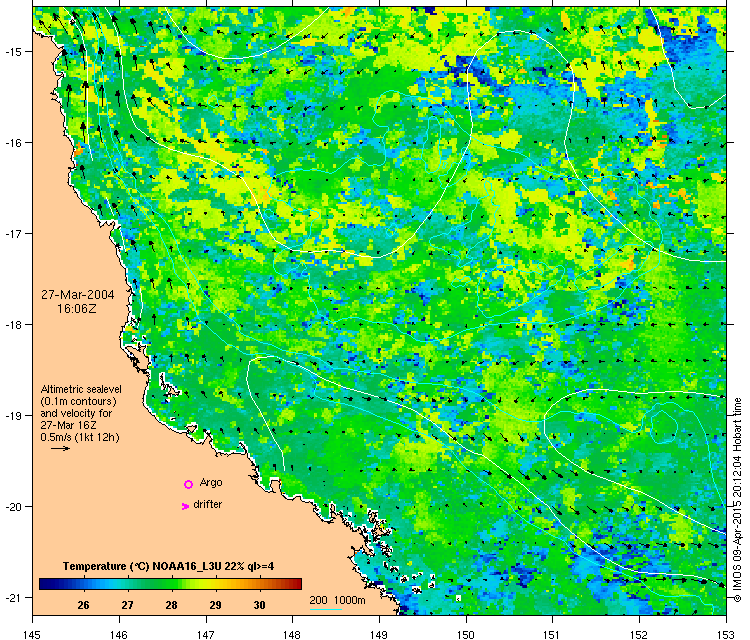Click the '200 1000m' depth contour label
Screen dimensions: 750x640
click(x=337, y=600)
